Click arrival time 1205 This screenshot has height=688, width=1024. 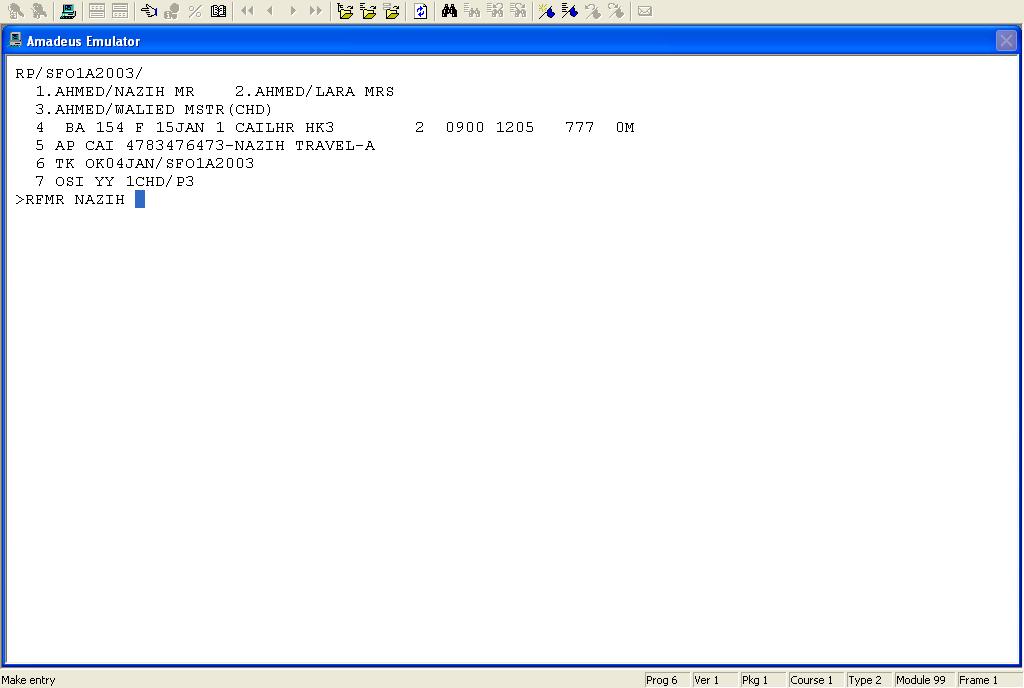pyautogui.click(x=515, y=127)
